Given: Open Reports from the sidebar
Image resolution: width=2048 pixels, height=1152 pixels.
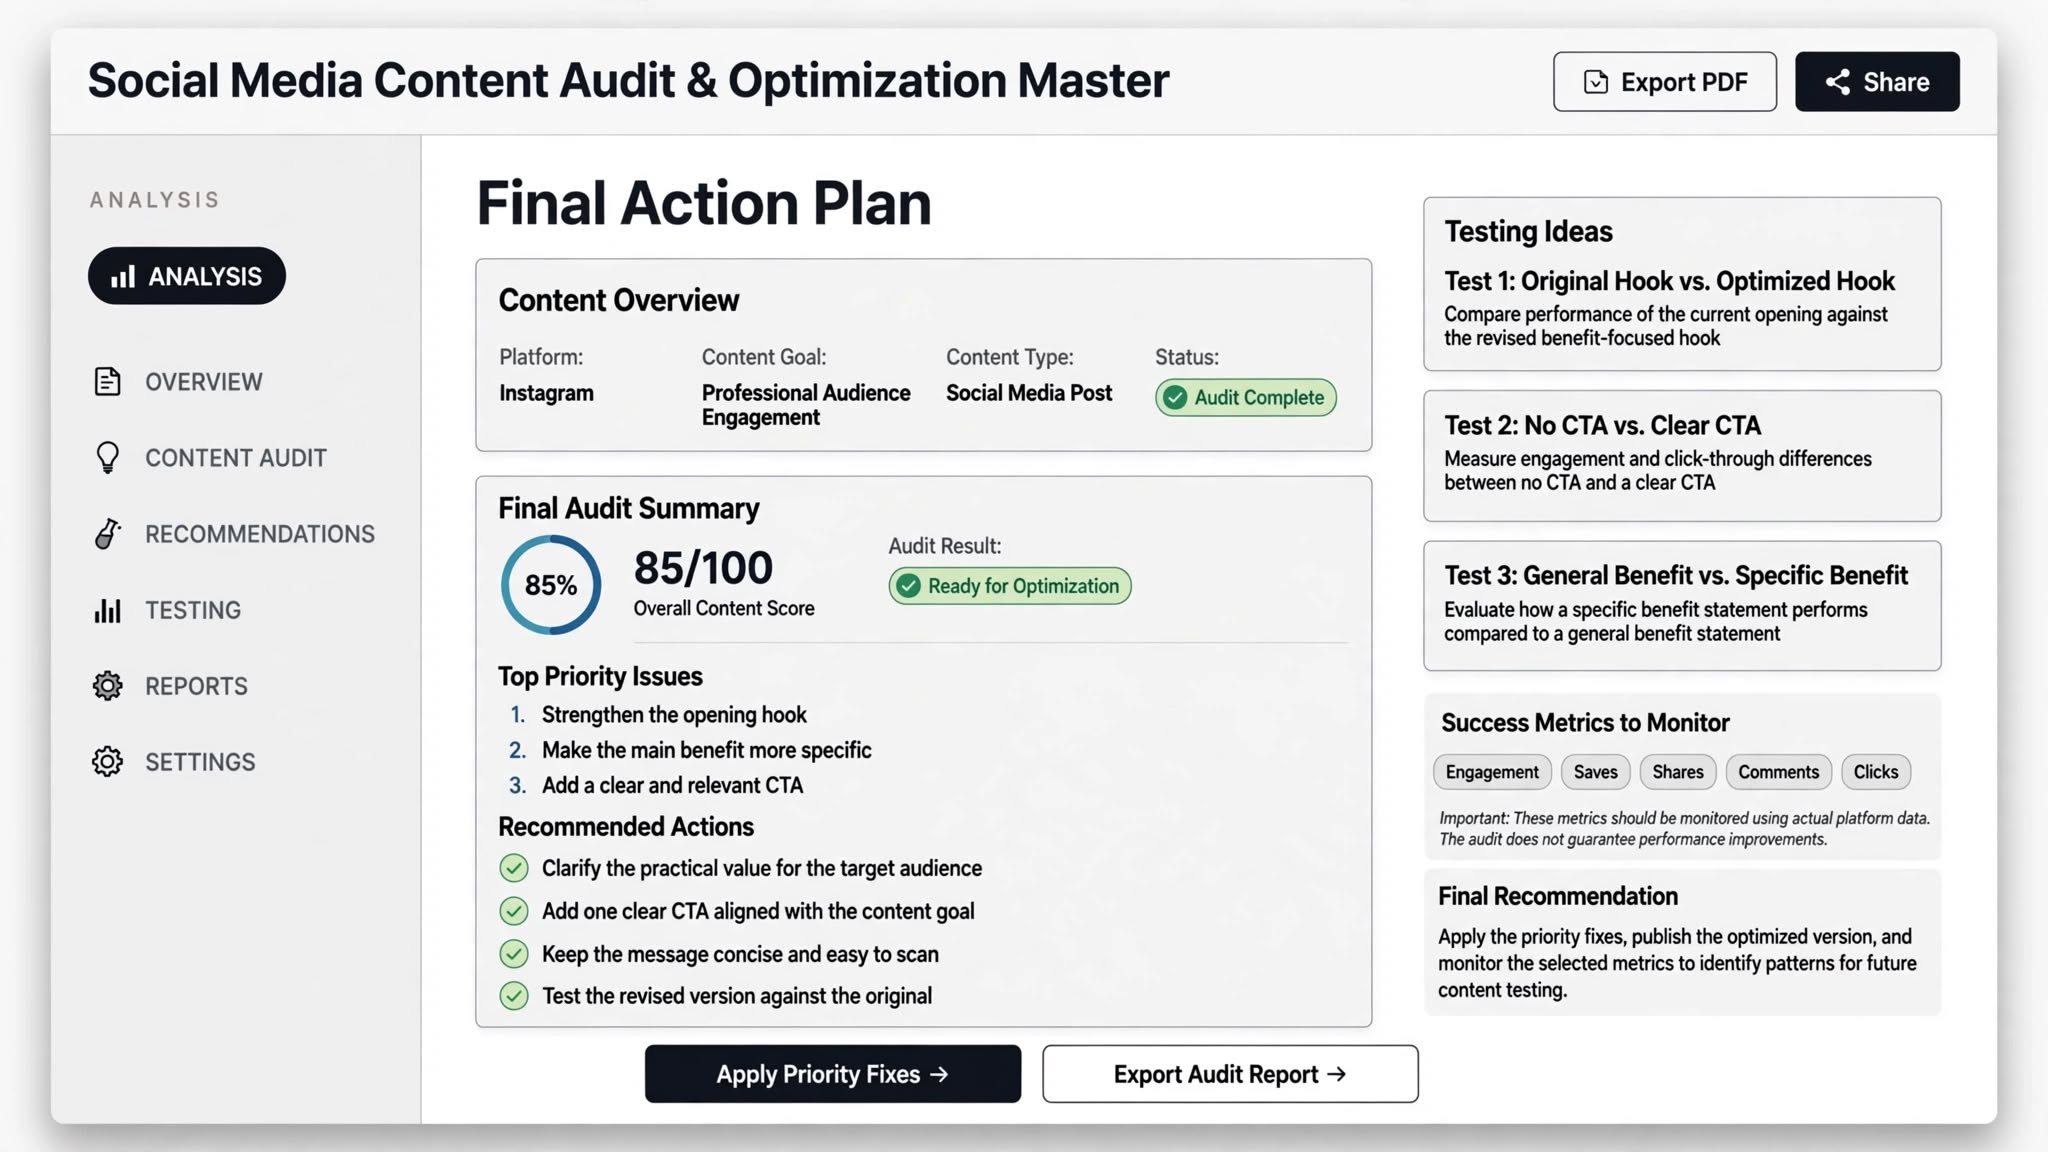Looking at the screenshot, I should pos(170,686).
